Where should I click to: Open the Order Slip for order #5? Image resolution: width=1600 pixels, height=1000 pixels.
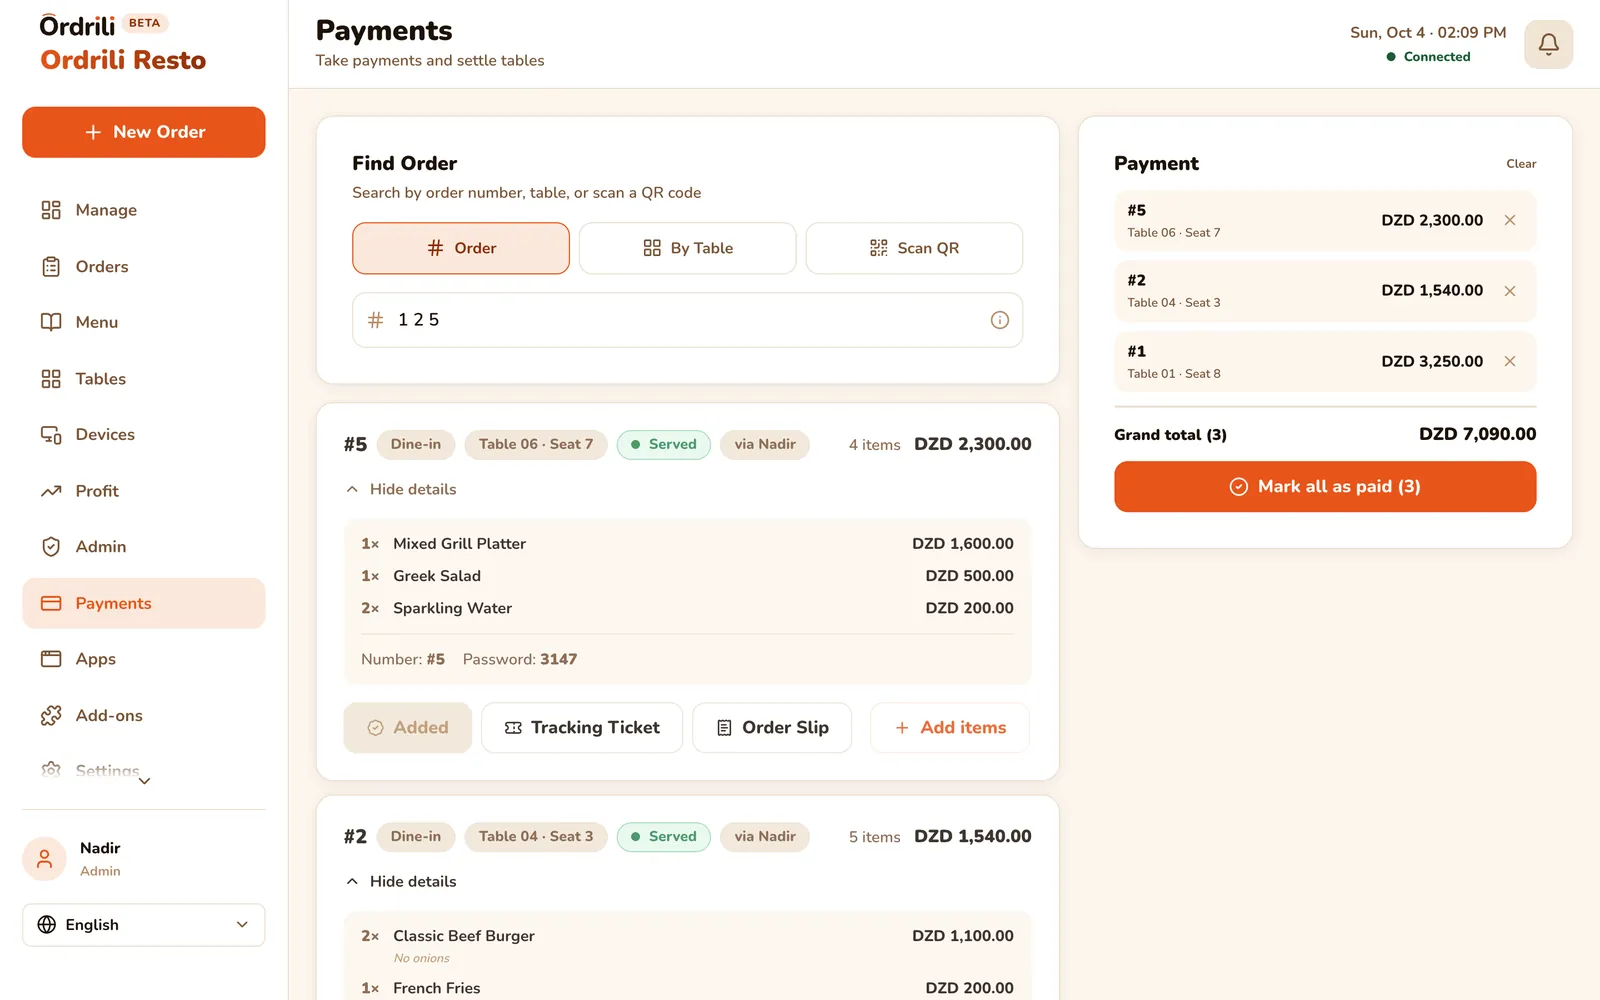[772, 728]
